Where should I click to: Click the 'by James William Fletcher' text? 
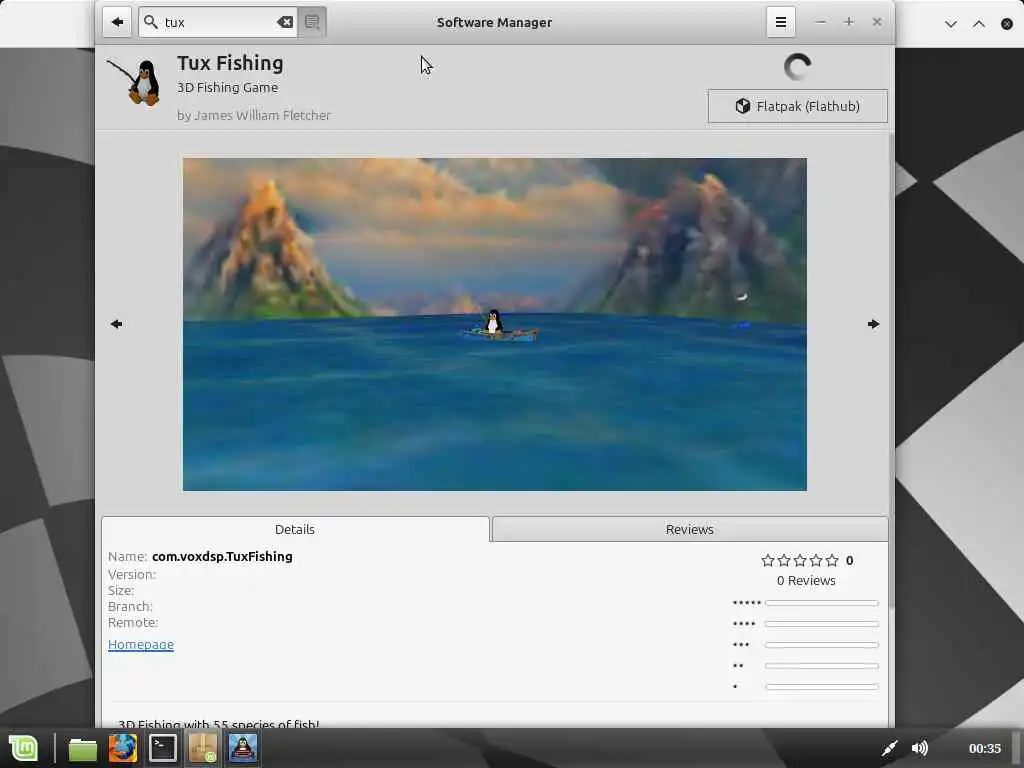click(x=253, y=116)
